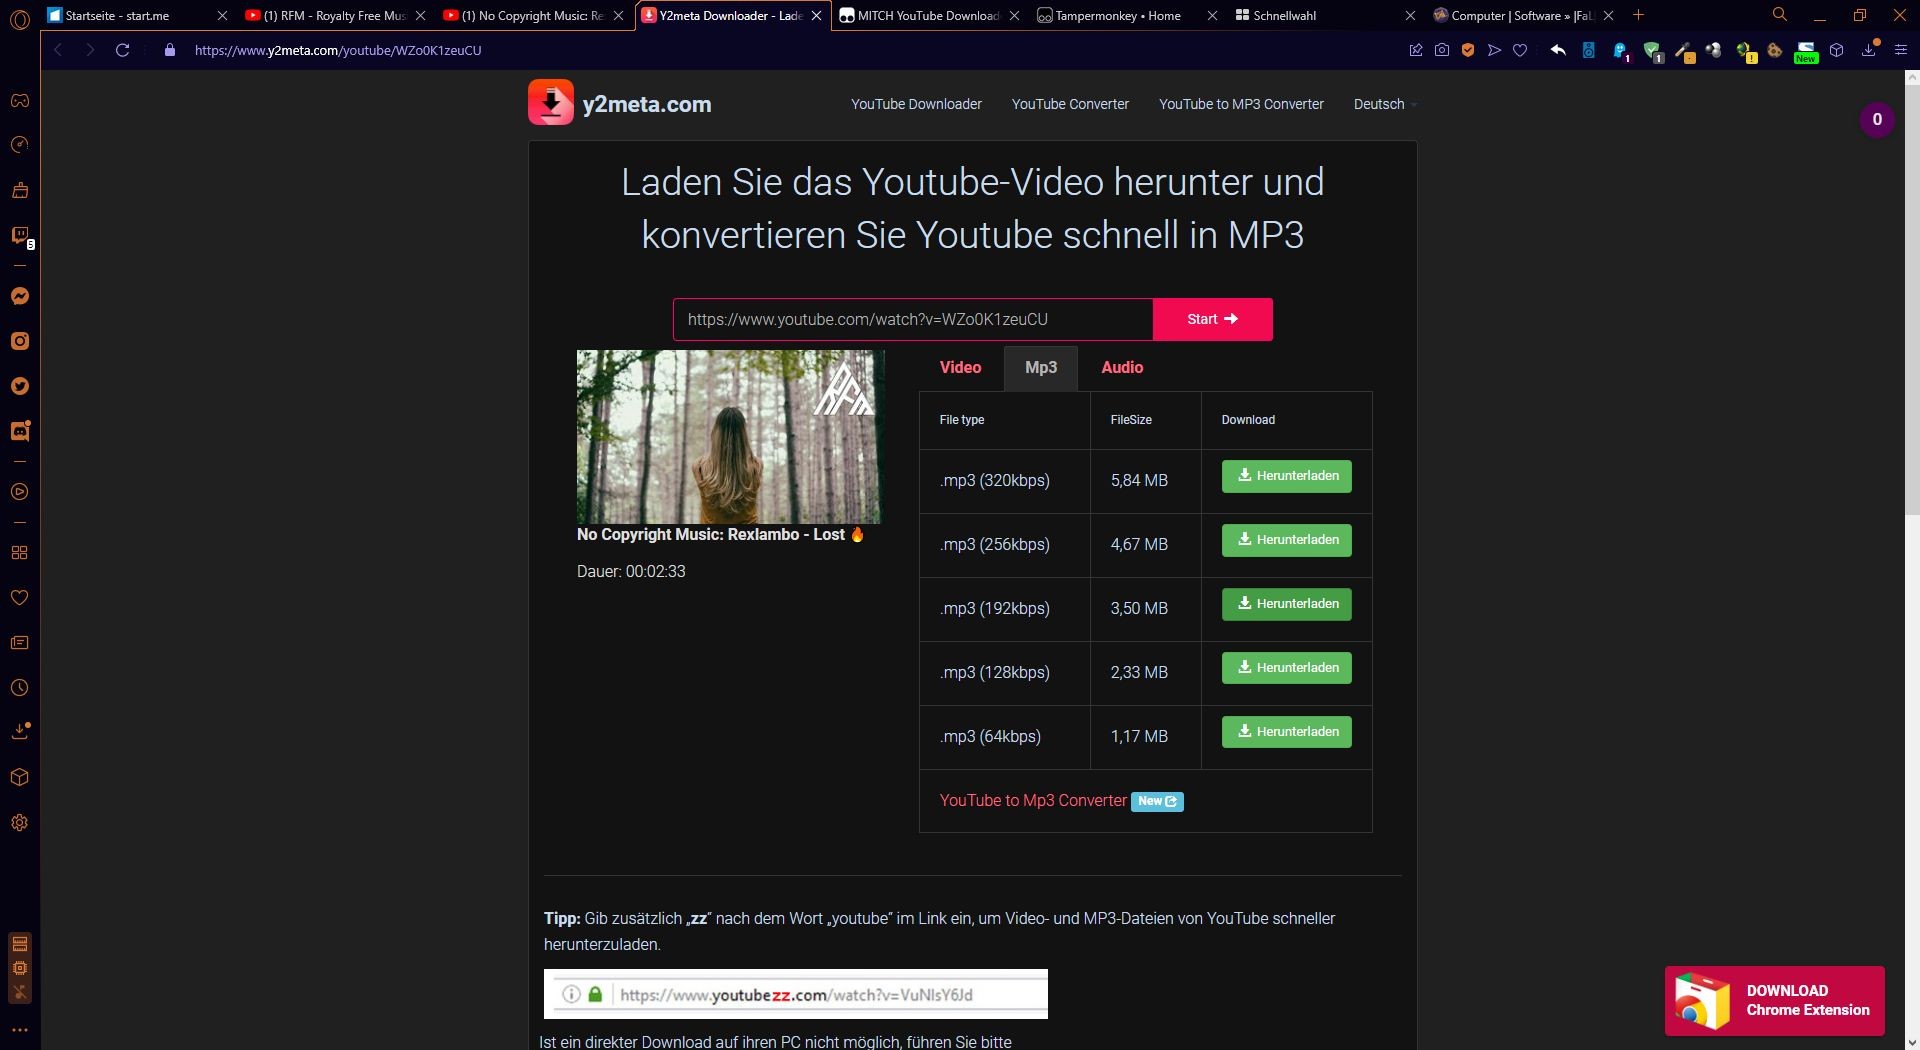Select the Video format tab

pyautogui.click(x=960, y=367)
